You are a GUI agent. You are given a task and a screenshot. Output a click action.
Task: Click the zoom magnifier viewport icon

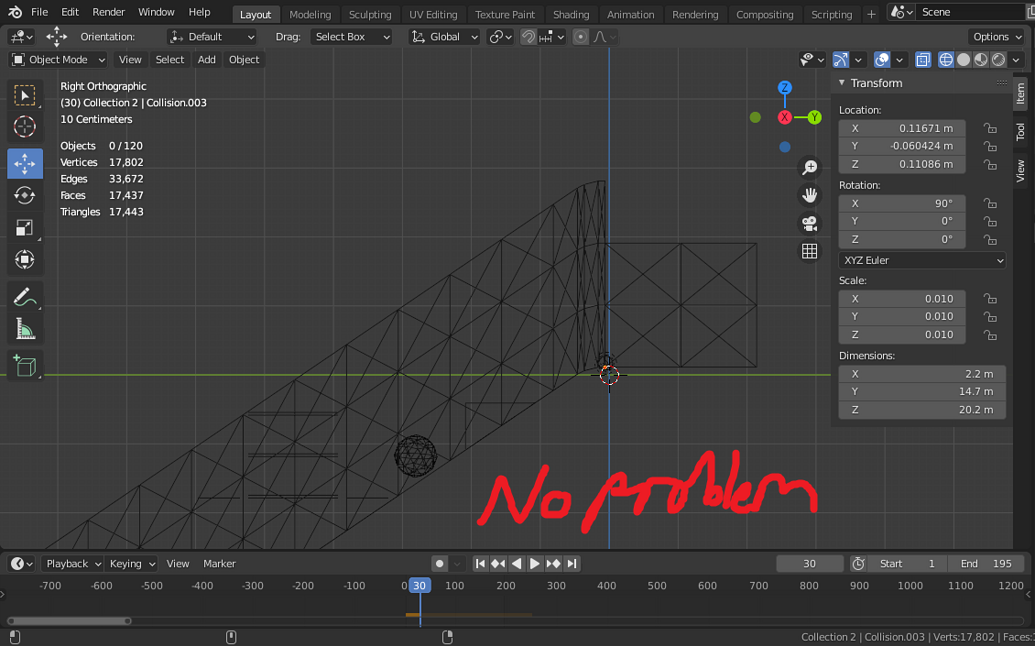pos(809,168)
